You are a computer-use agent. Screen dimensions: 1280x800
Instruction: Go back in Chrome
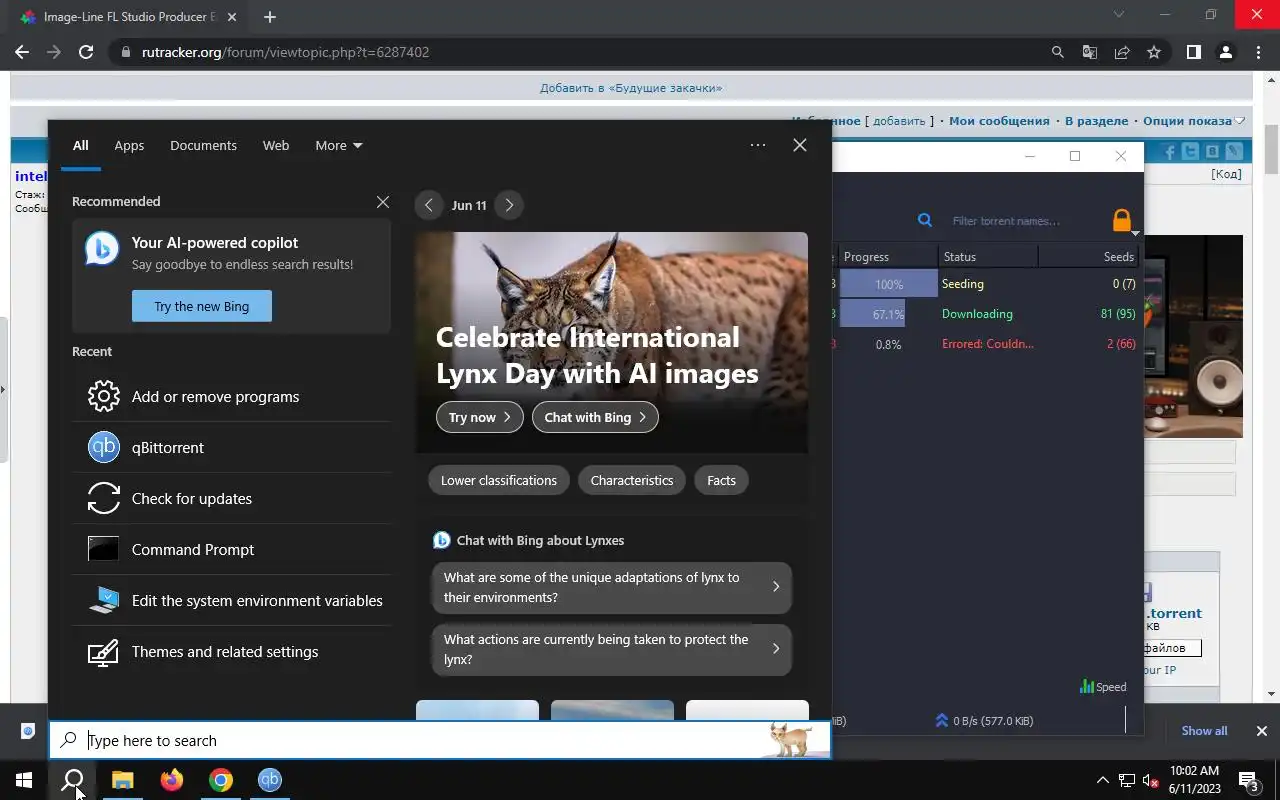coord(22,52)
